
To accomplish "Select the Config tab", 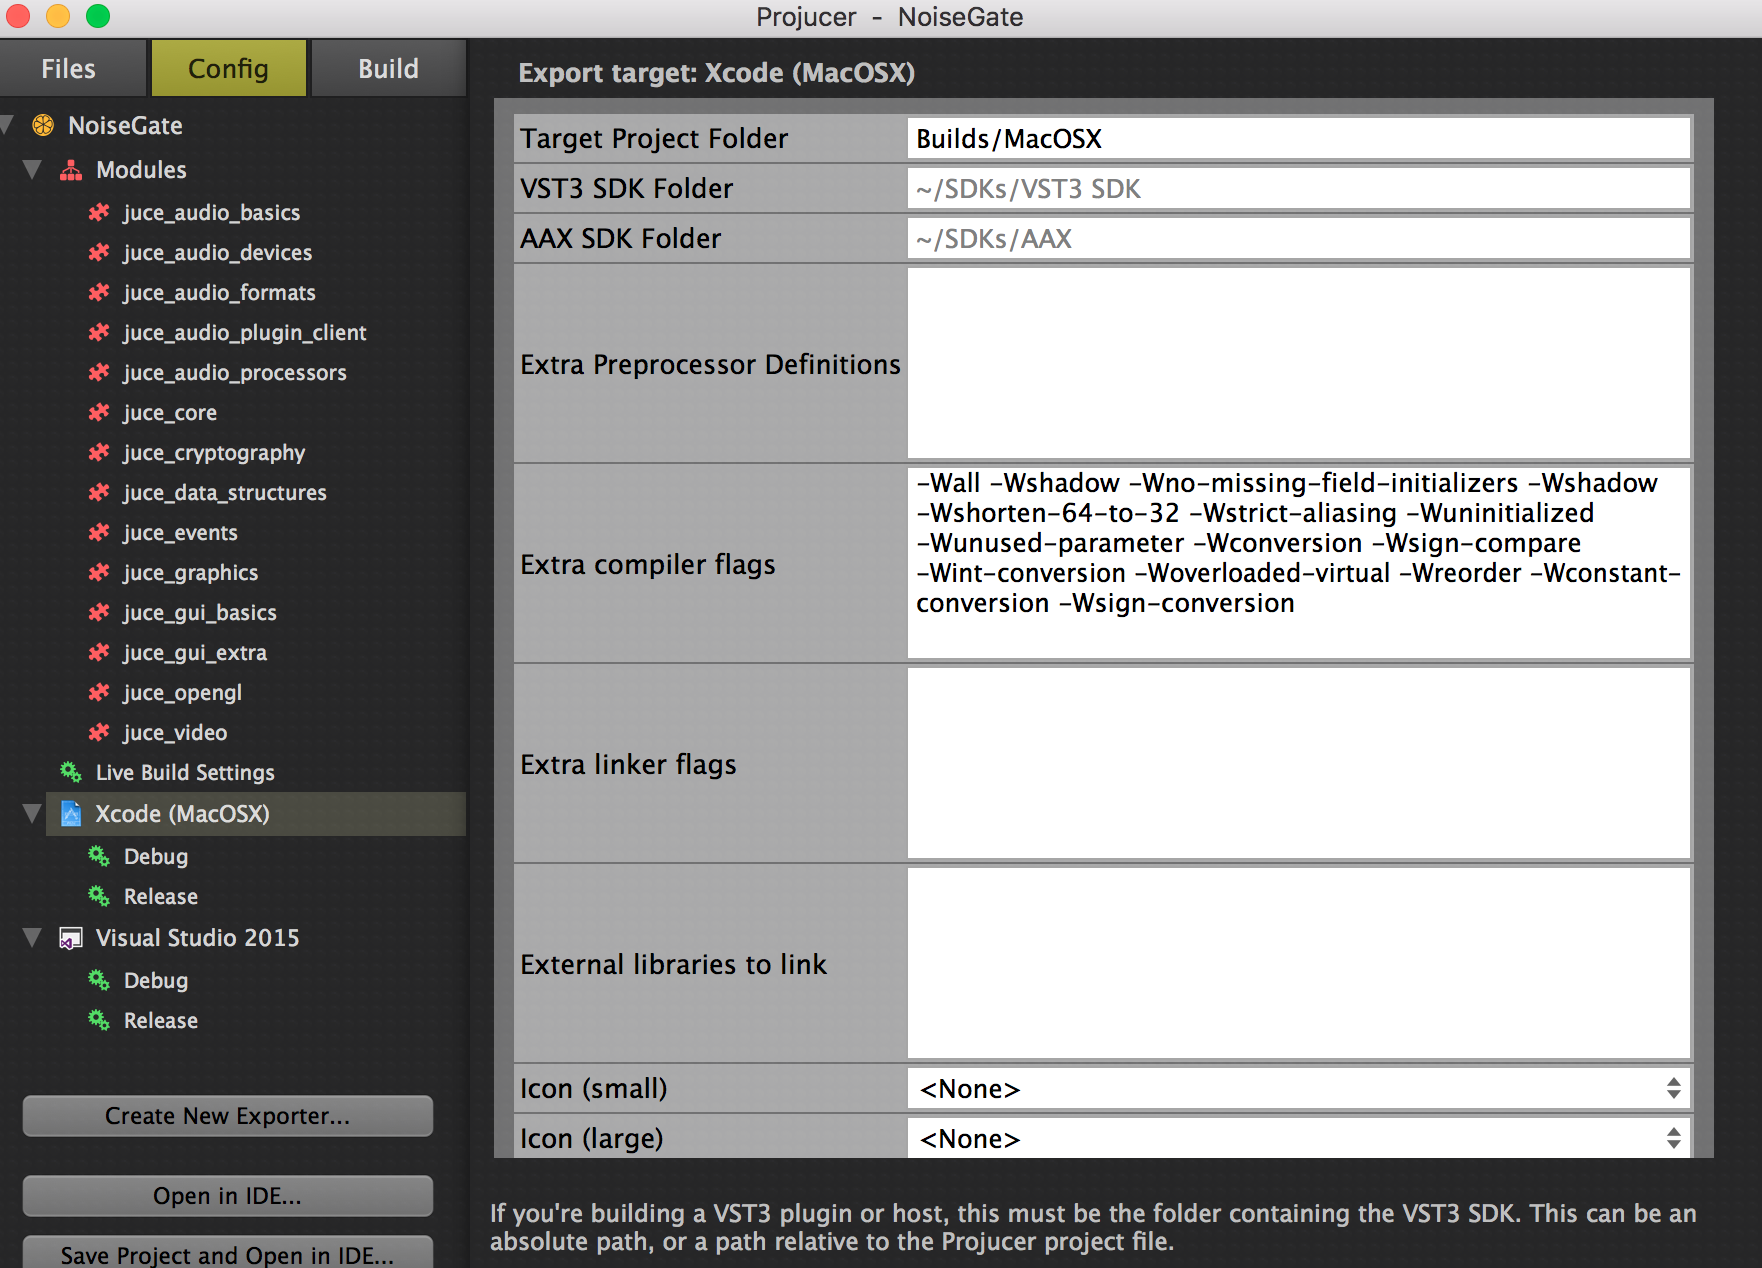I will click(x=229, y=68).
